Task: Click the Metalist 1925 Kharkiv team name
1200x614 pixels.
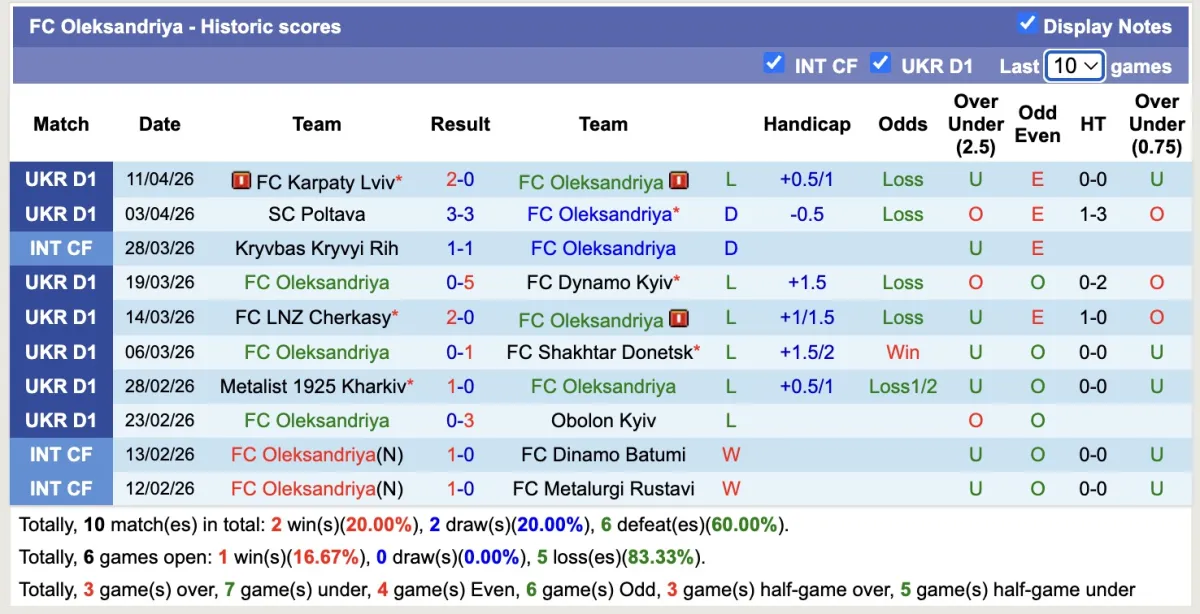Action: pos(313,386)
